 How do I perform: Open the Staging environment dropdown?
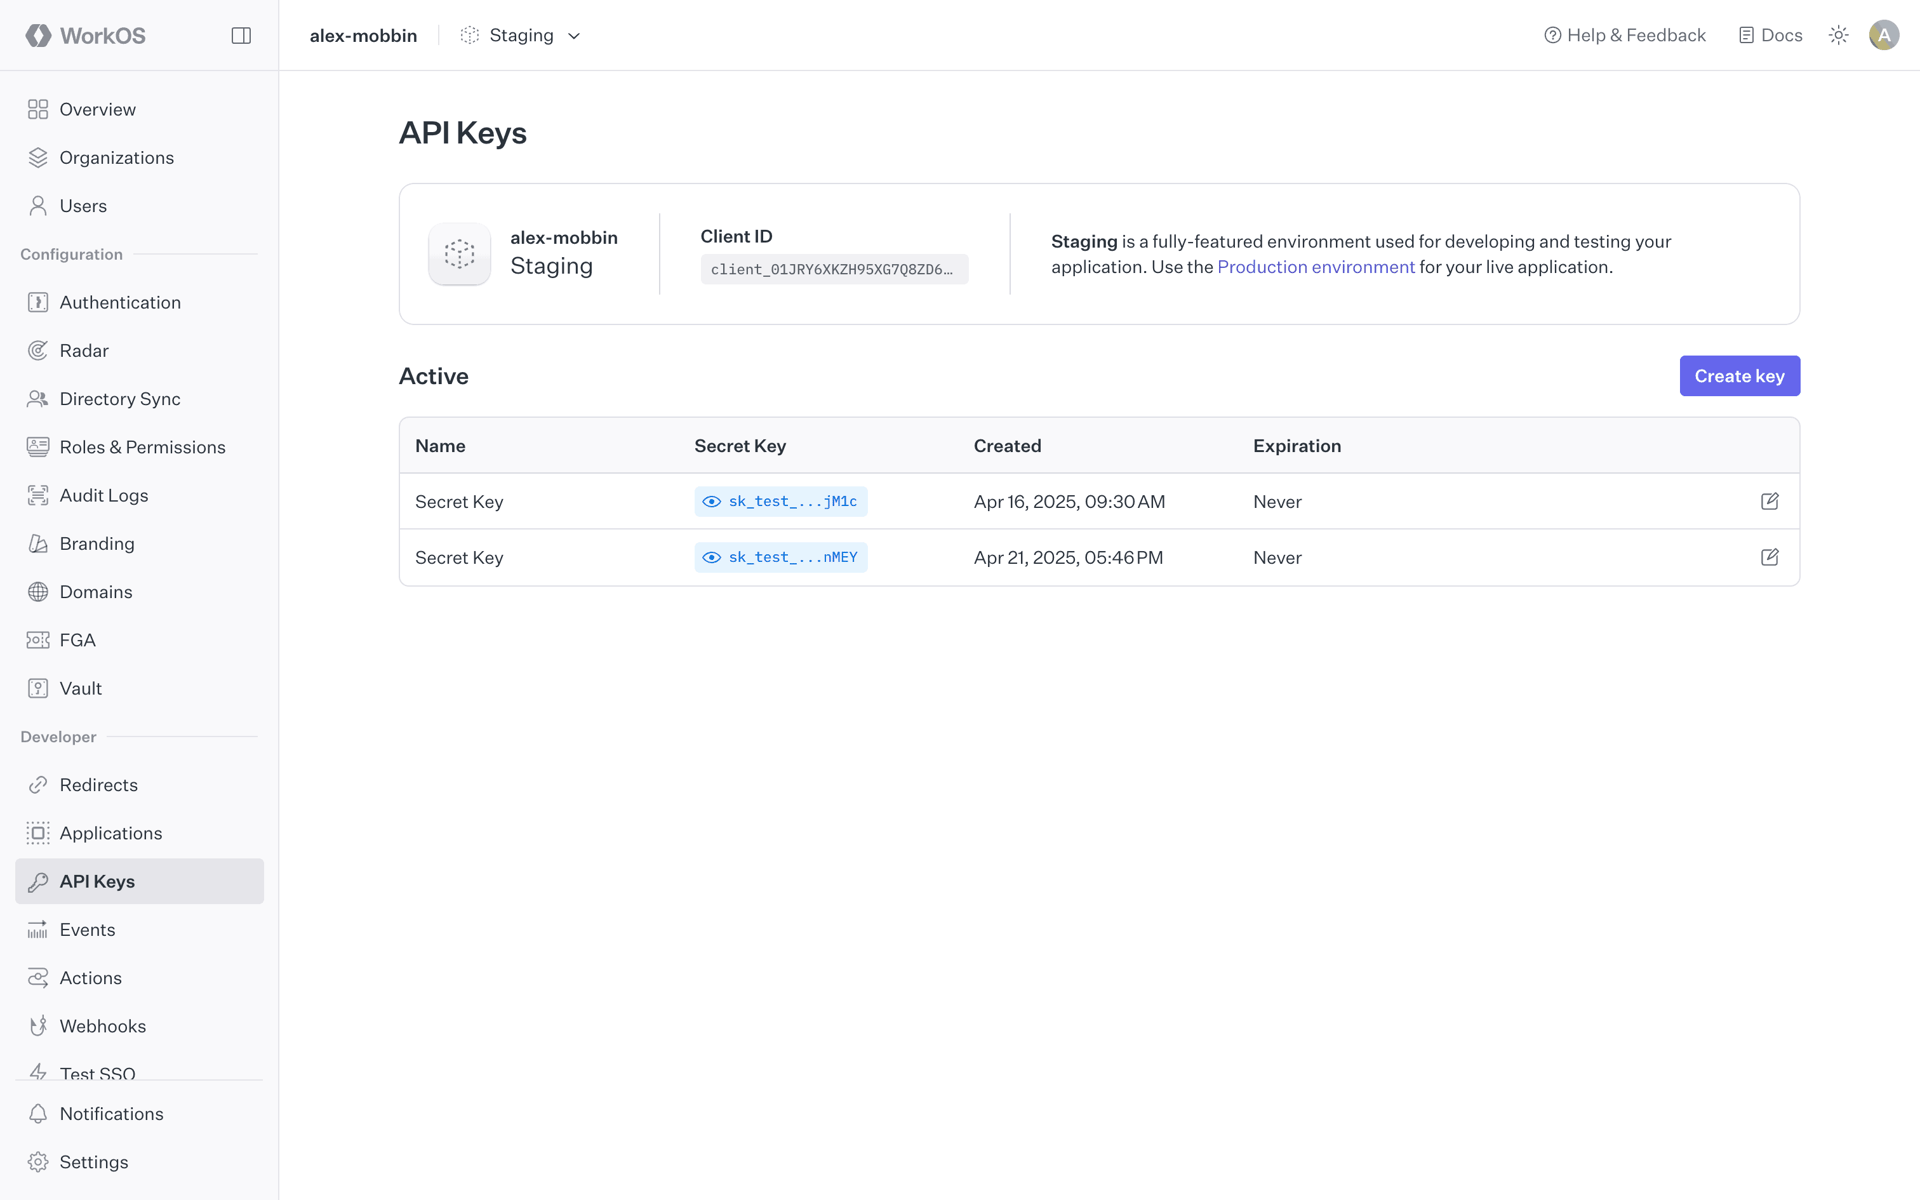pos(520,35)
